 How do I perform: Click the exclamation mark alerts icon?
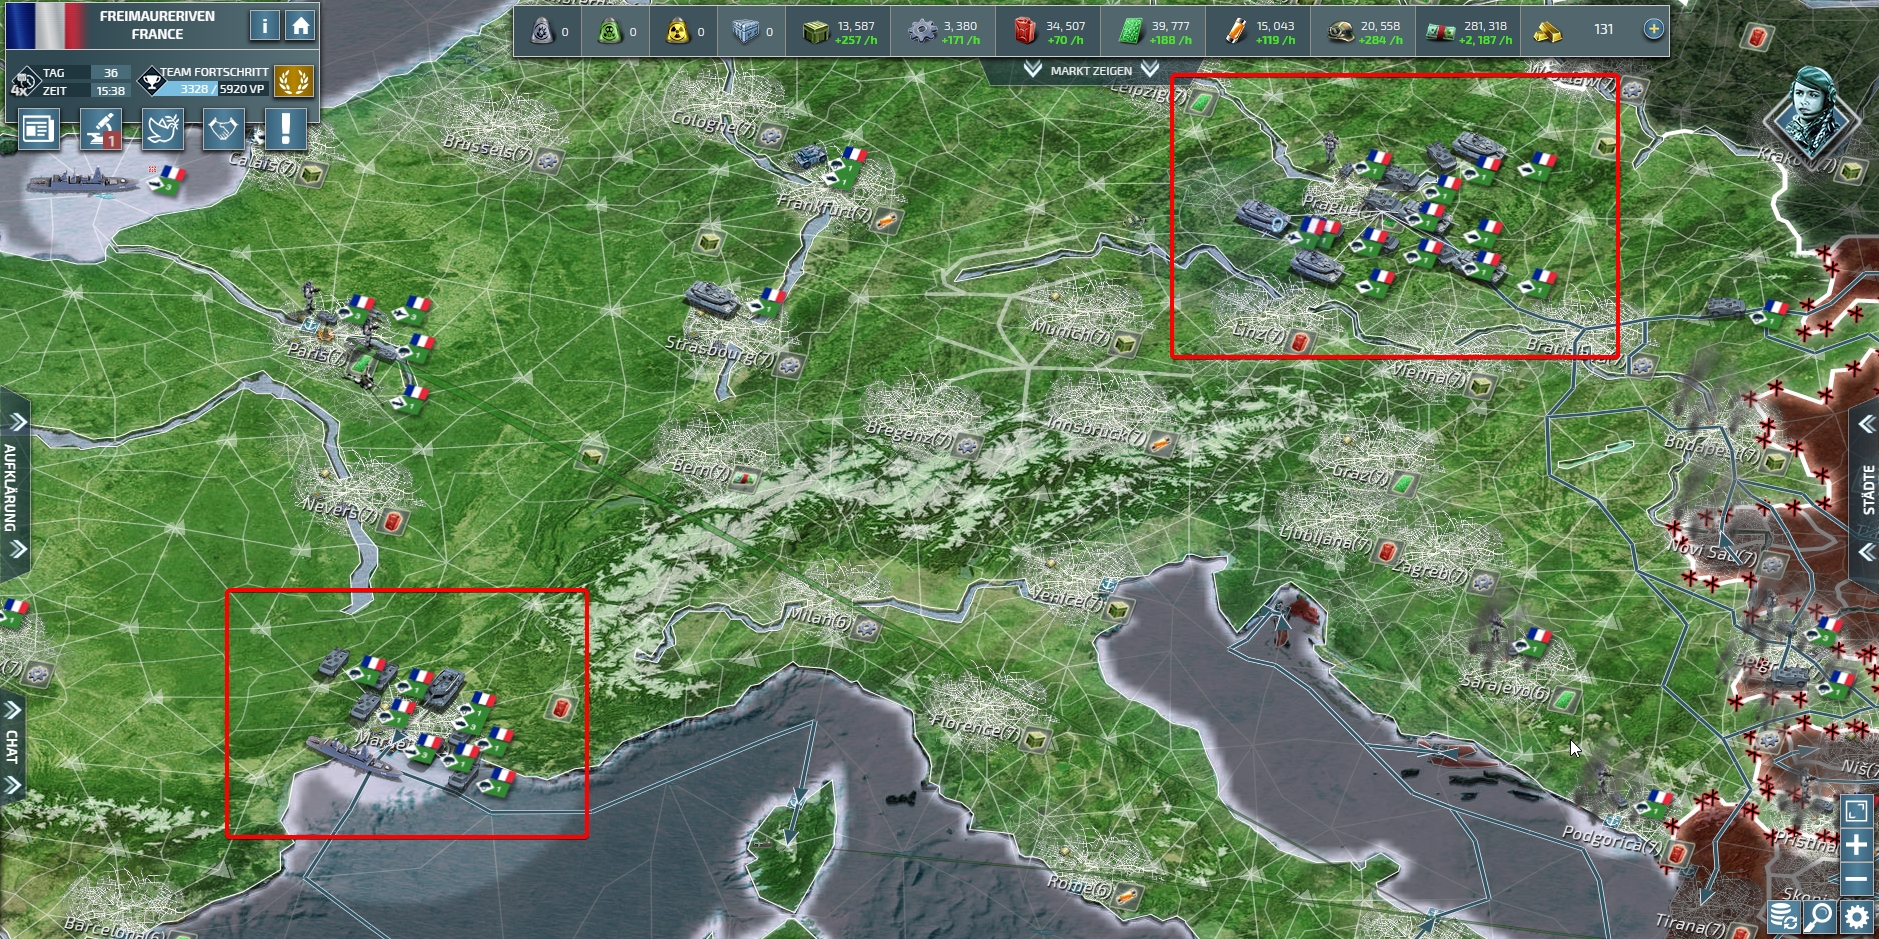[x=285, y=130]
